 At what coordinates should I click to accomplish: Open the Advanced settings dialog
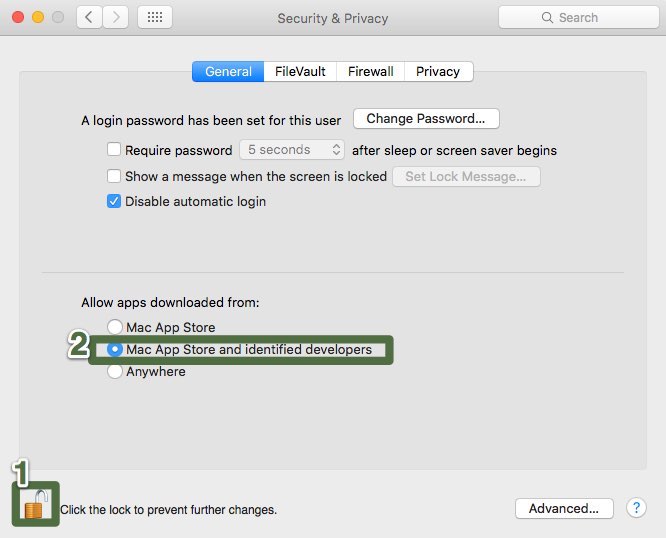point(564,508)
